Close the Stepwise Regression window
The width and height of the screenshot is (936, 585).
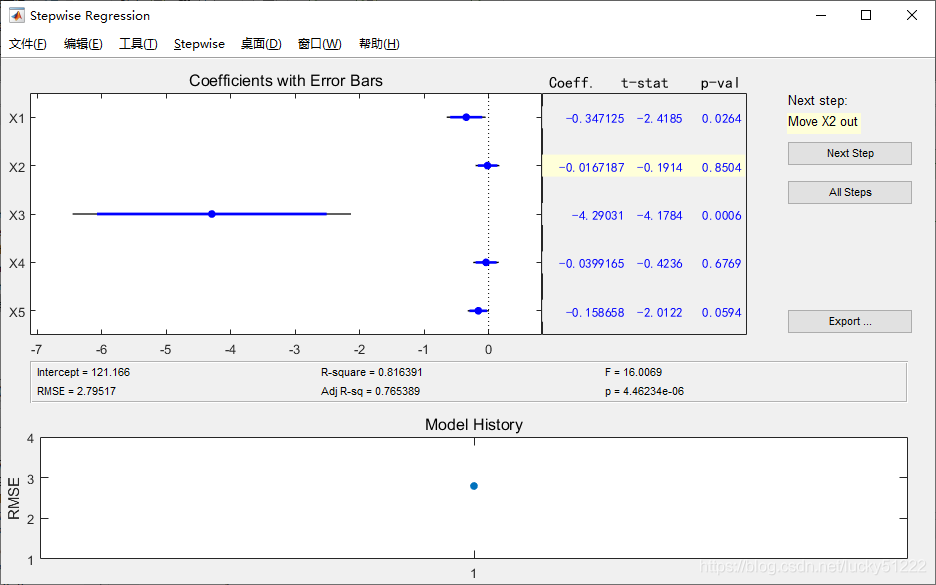(x=912, y=16)
